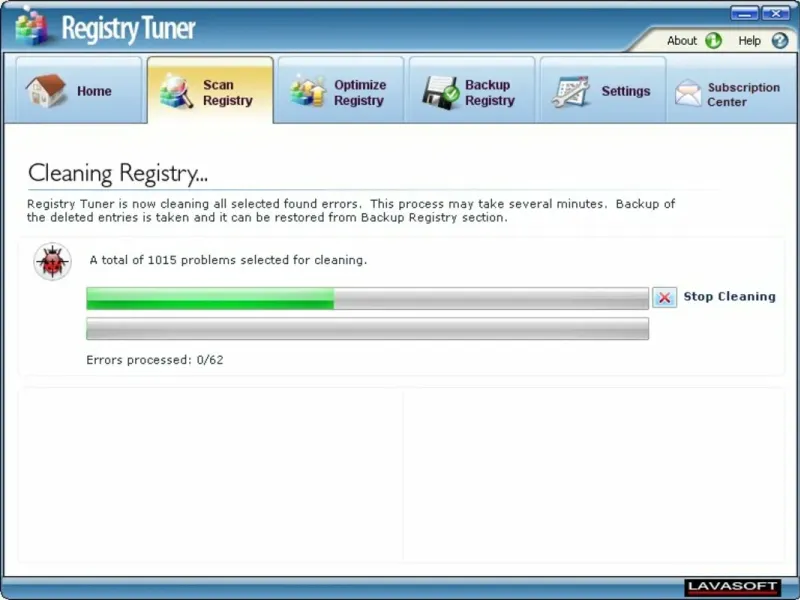Click the magnifier cubes Scan Registry icon
This screenshot has width=800, height=600.
point(176,91)
